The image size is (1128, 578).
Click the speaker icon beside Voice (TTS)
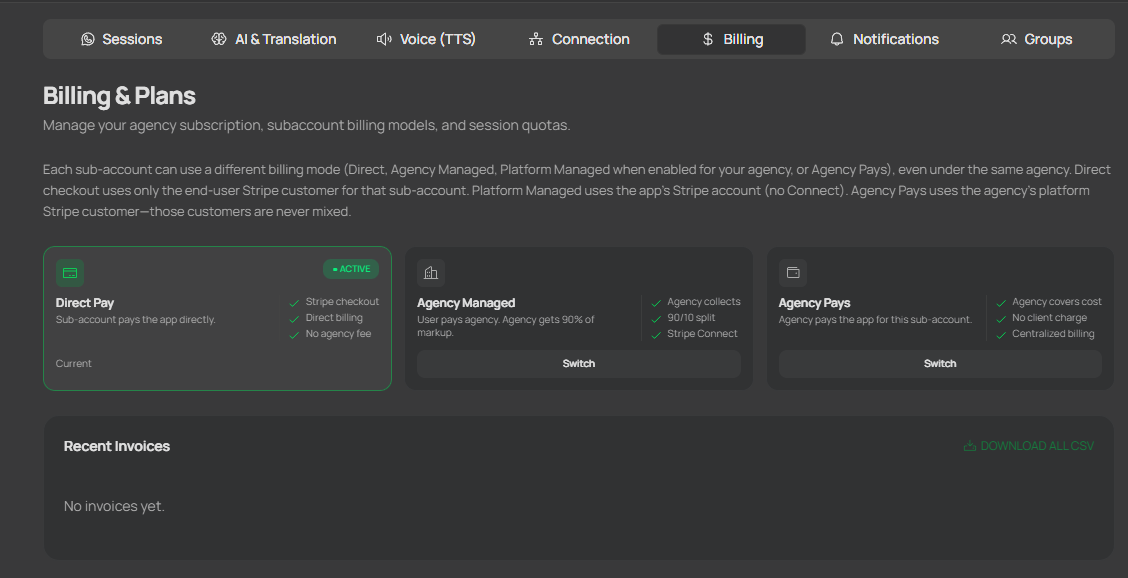coord(384,40)
